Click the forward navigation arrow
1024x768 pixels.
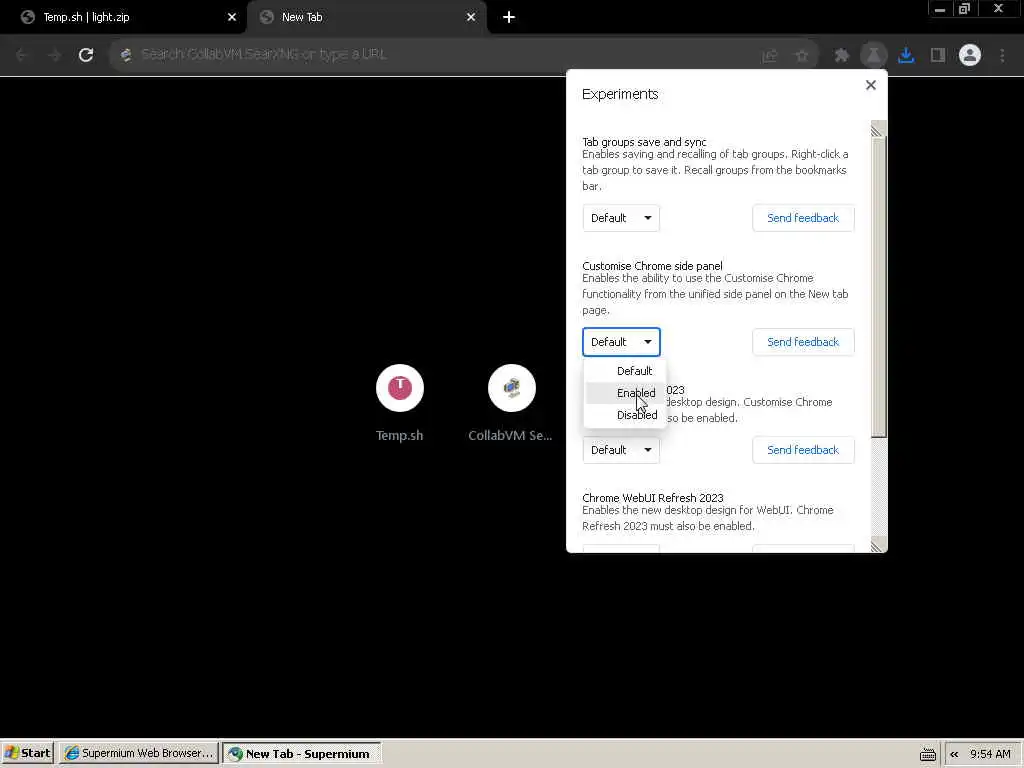click(54, 55)
